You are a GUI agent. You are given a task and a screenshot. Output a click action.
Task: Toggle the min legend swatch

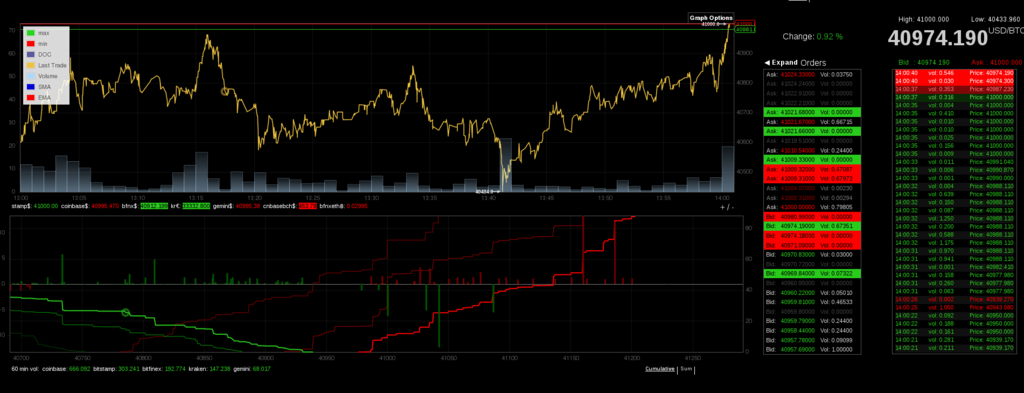[30, 43]
